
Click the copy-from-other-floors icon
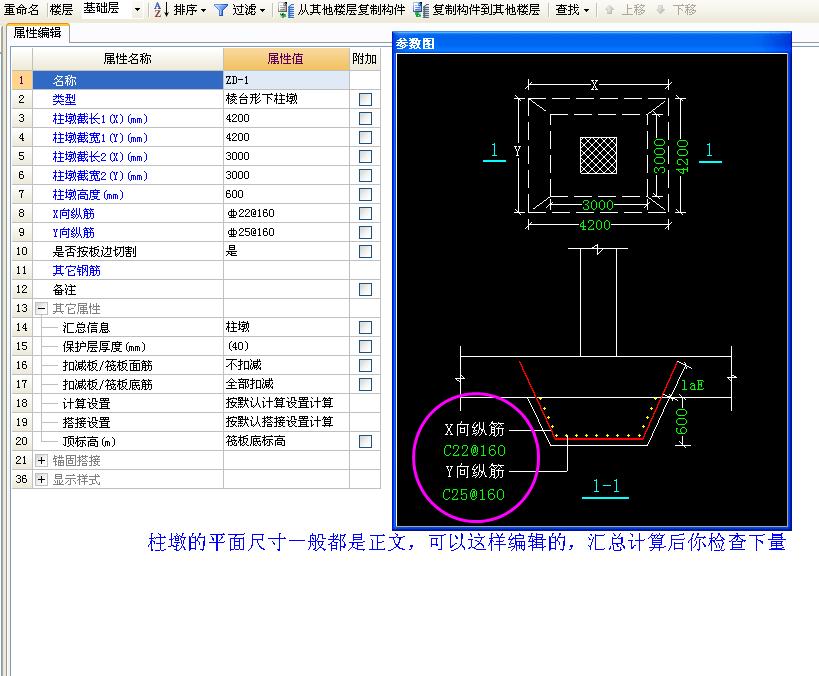286,9
